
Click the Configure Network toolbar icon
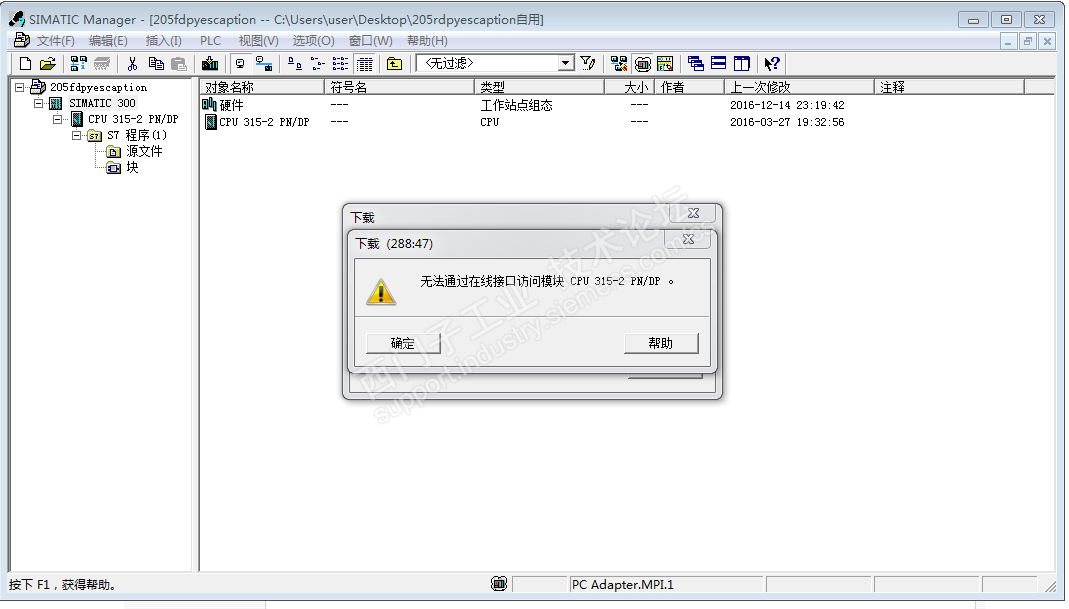click(619, 64)
